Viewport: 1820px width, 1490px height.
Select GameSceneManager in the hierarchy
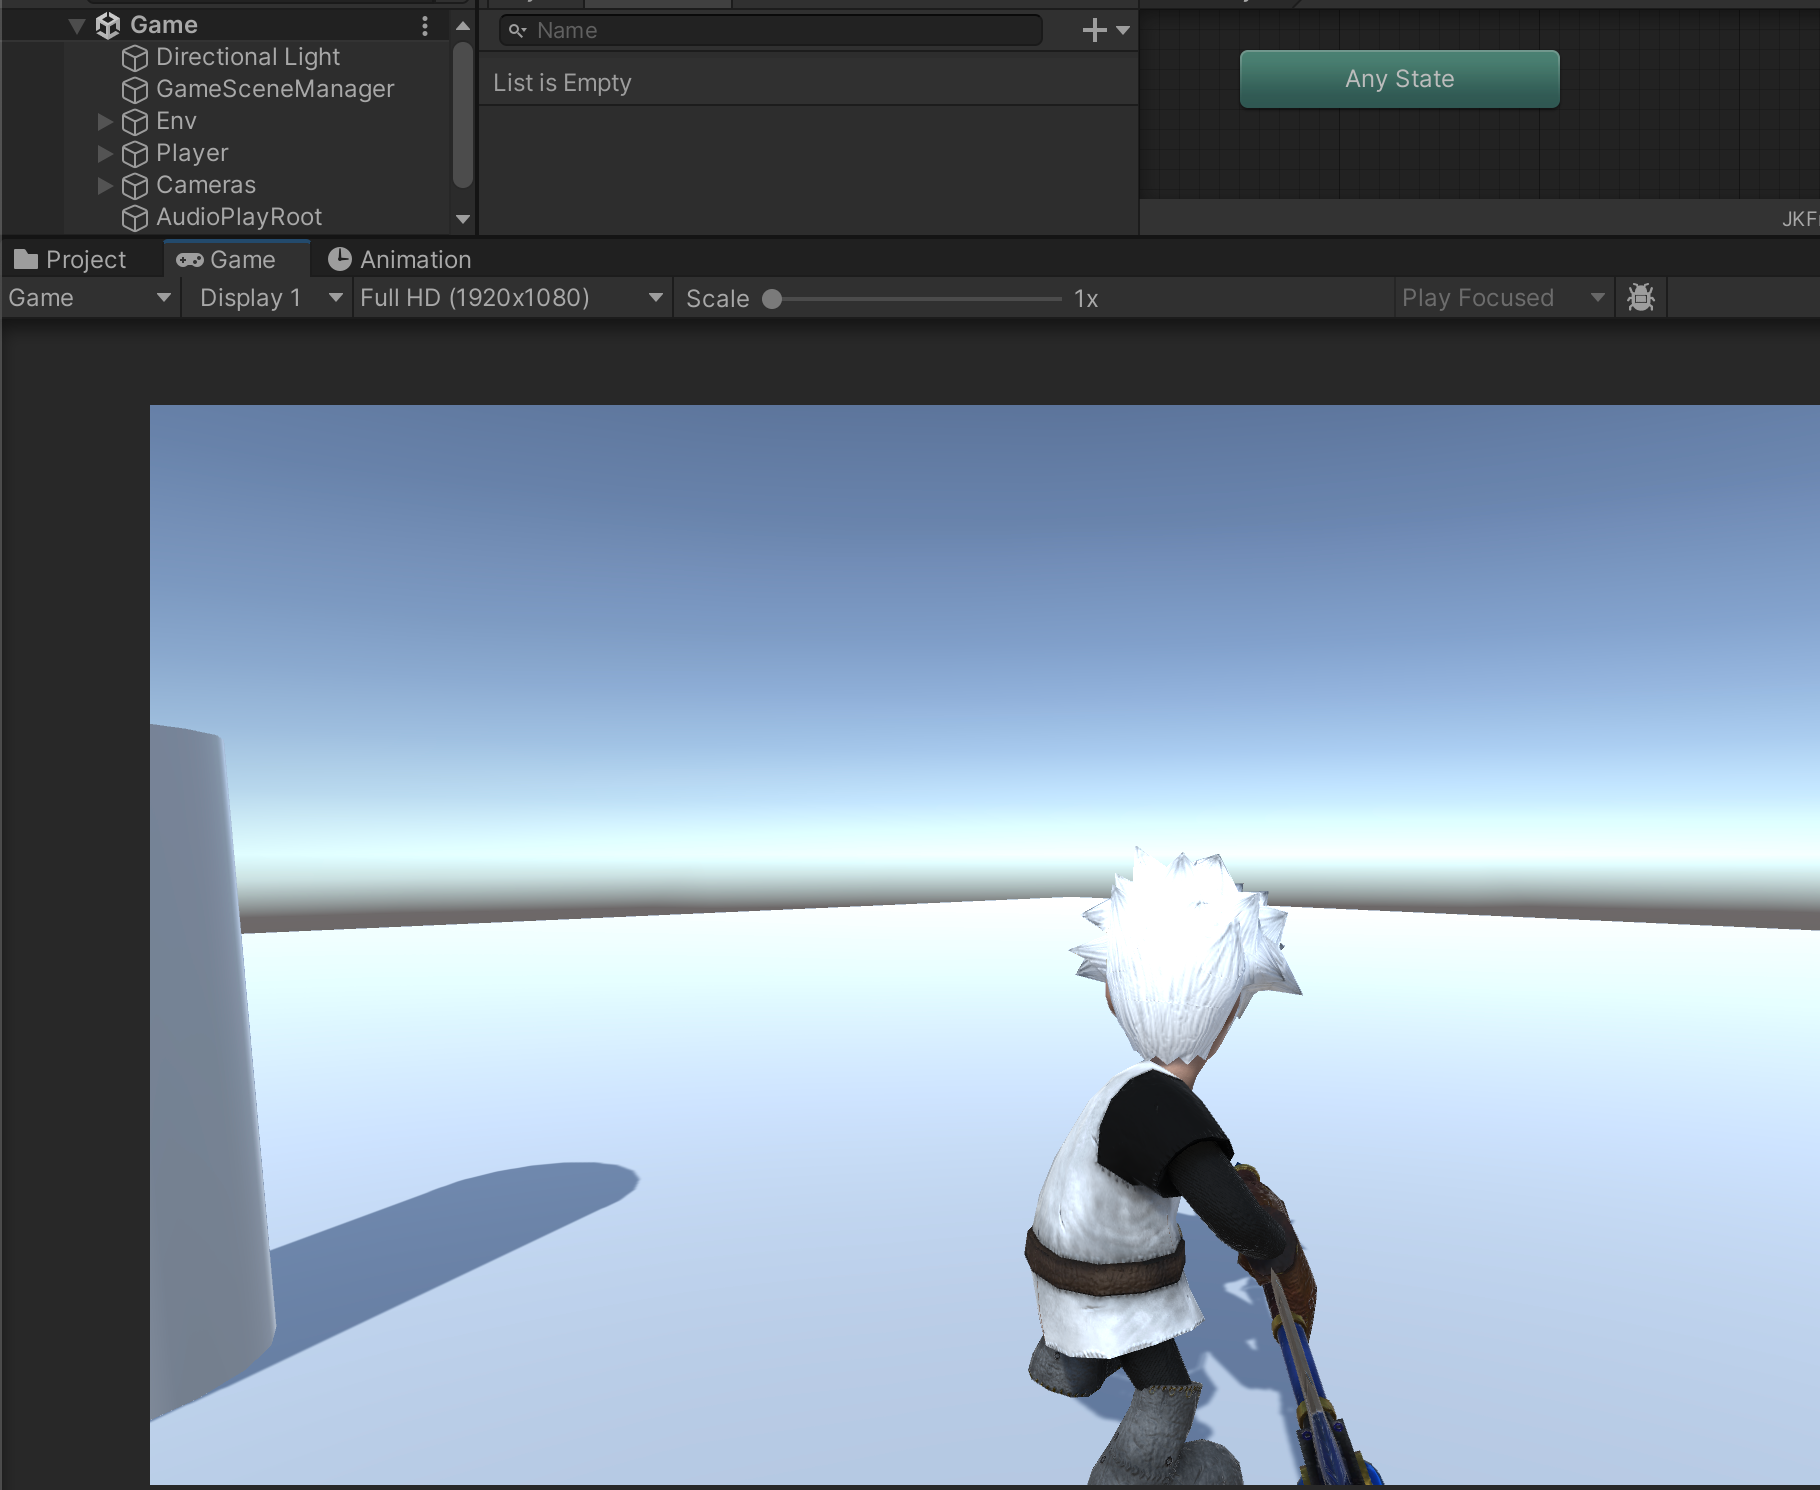point(274,89)
